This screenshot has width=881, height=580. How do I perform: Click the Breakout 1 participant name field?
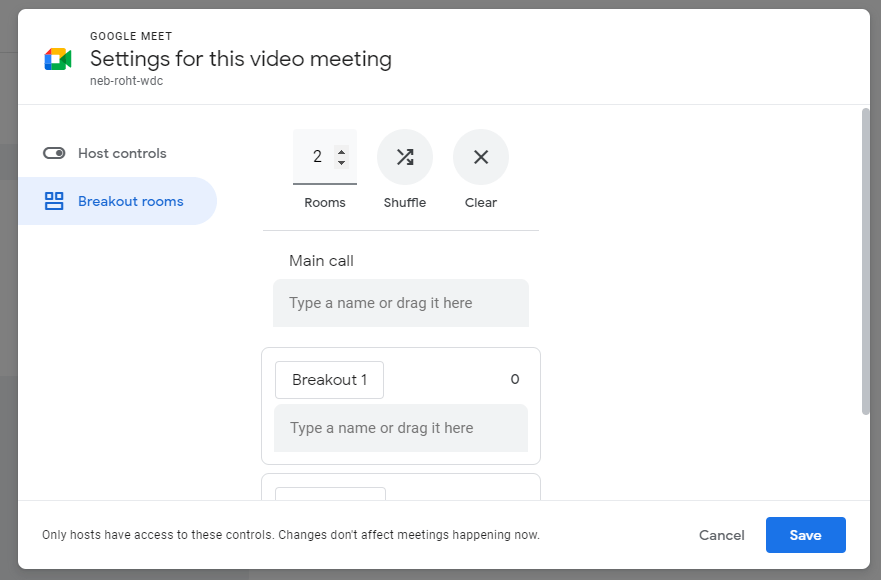401,428
